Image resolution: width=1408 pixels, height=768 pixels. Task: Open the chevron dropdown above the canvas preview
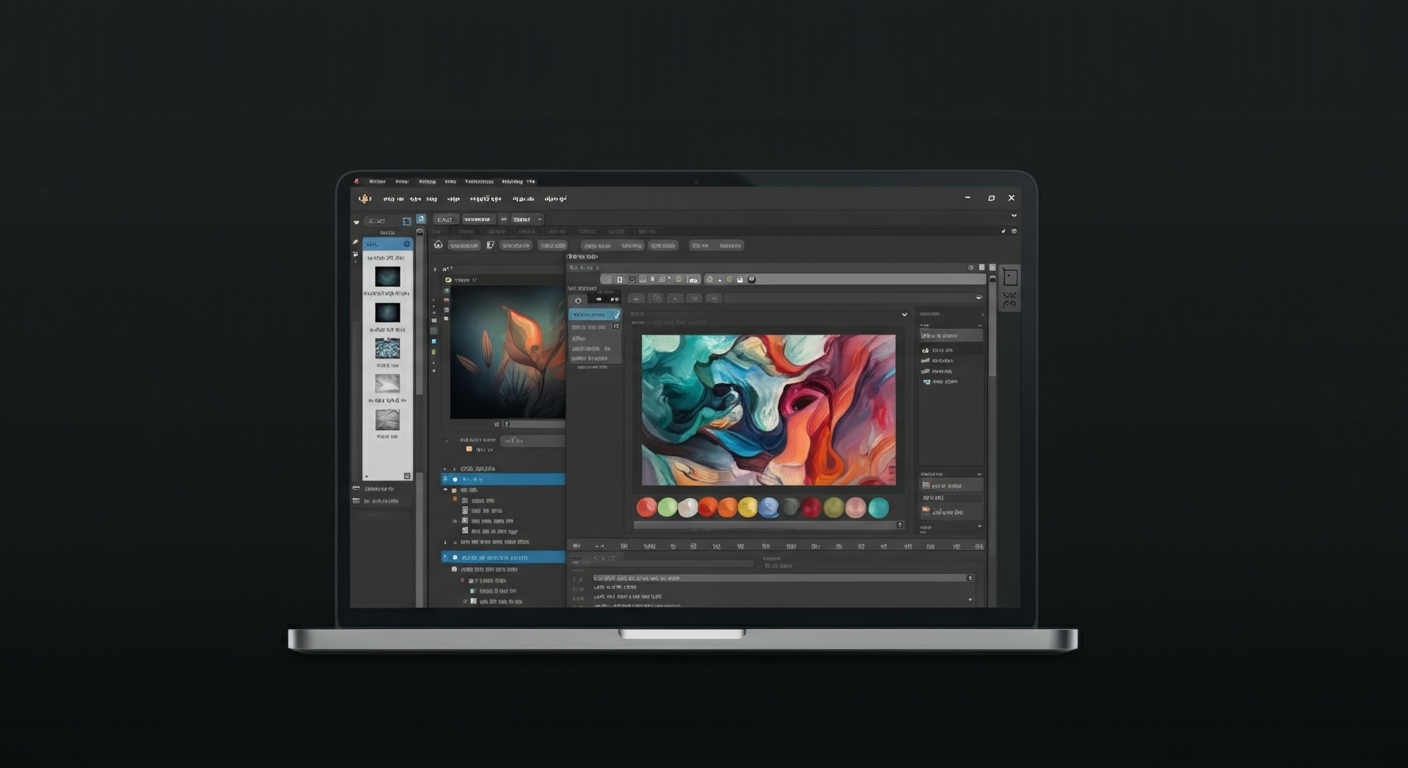coord(905,314)
